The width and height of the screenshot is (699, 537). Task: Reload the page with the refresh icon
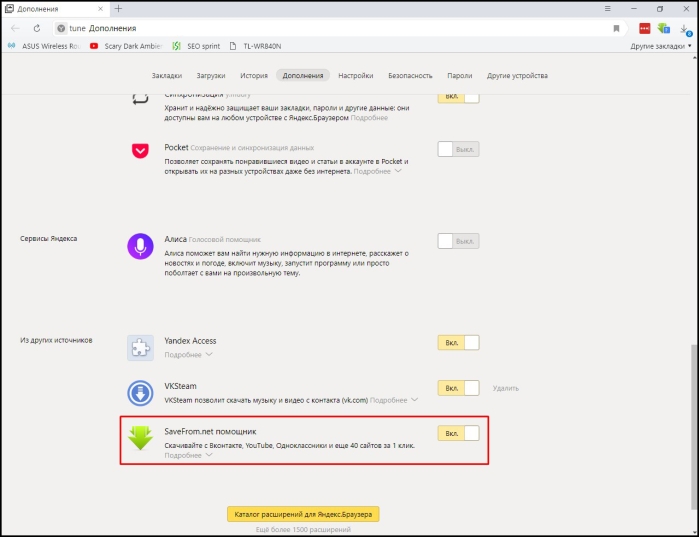[x=37, y=29]
